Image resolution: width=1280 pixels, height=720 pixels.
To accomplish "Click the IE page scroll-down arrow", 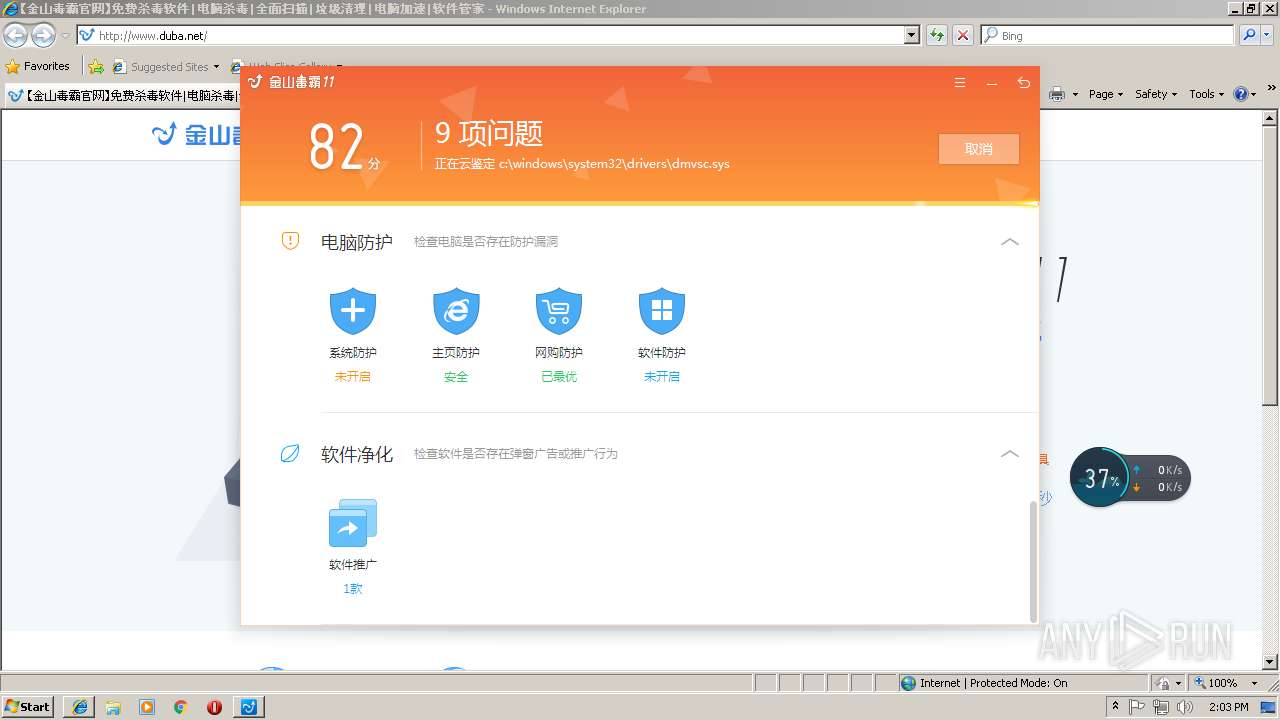I will [x=1271, y=661].
